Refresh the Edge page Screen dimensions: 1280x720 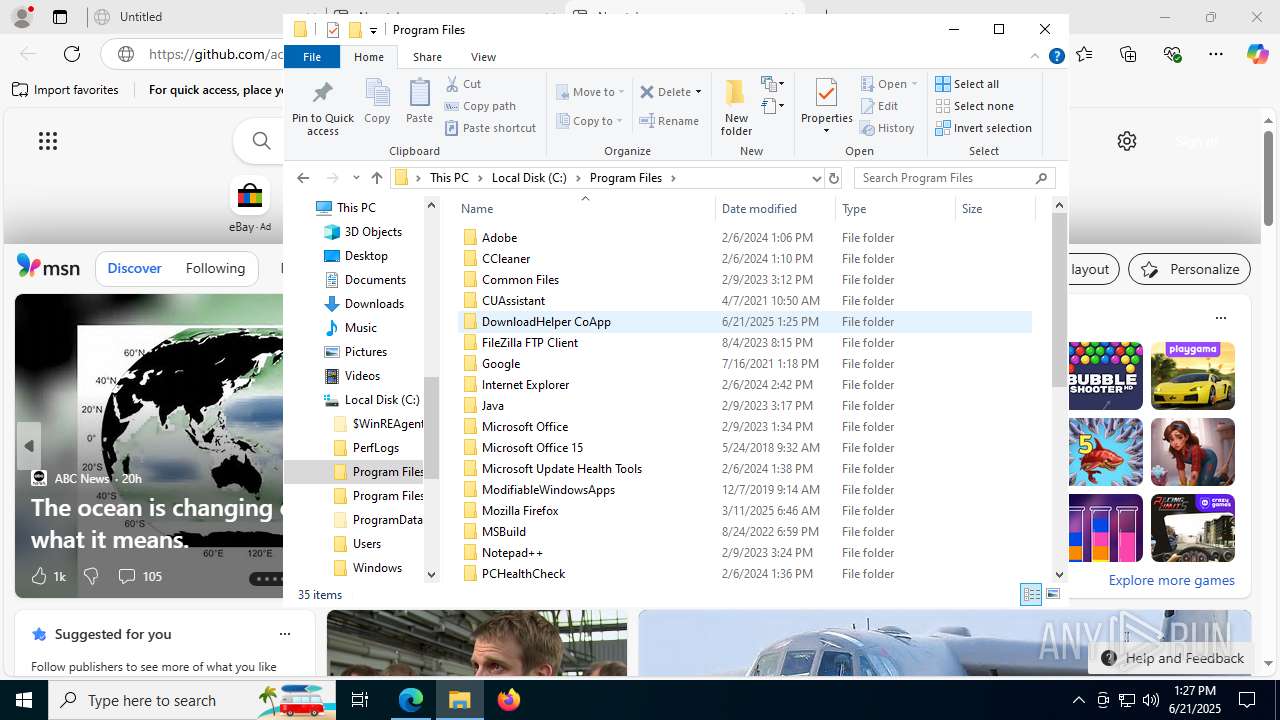(72, 54)
